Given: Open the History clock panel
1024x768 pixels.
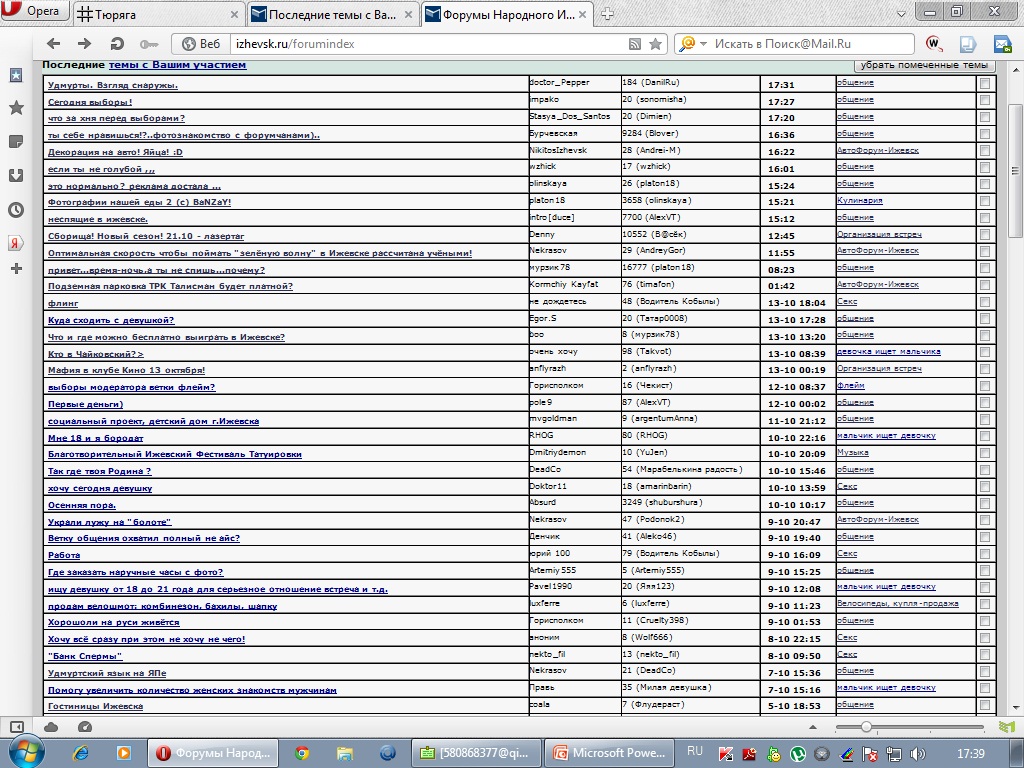Looking at the screenshot, I should pyautogui.click(x=16, y=209).
